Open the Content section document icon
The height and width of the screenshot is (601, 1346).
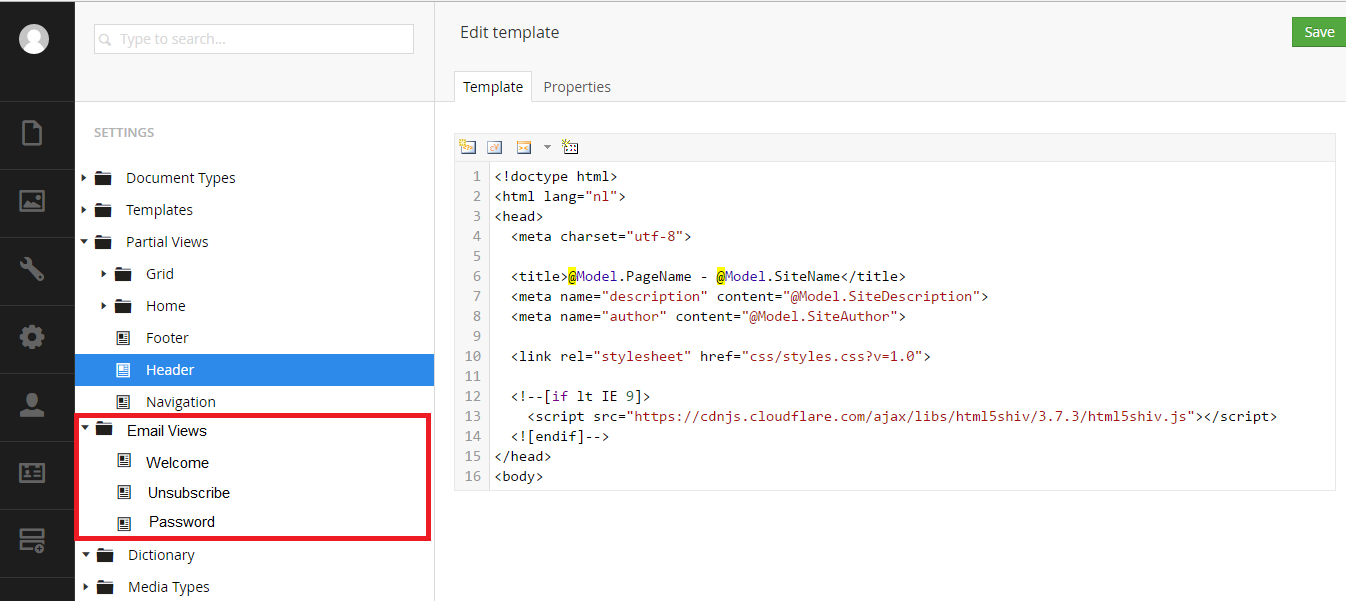click(x=32, y=133)
